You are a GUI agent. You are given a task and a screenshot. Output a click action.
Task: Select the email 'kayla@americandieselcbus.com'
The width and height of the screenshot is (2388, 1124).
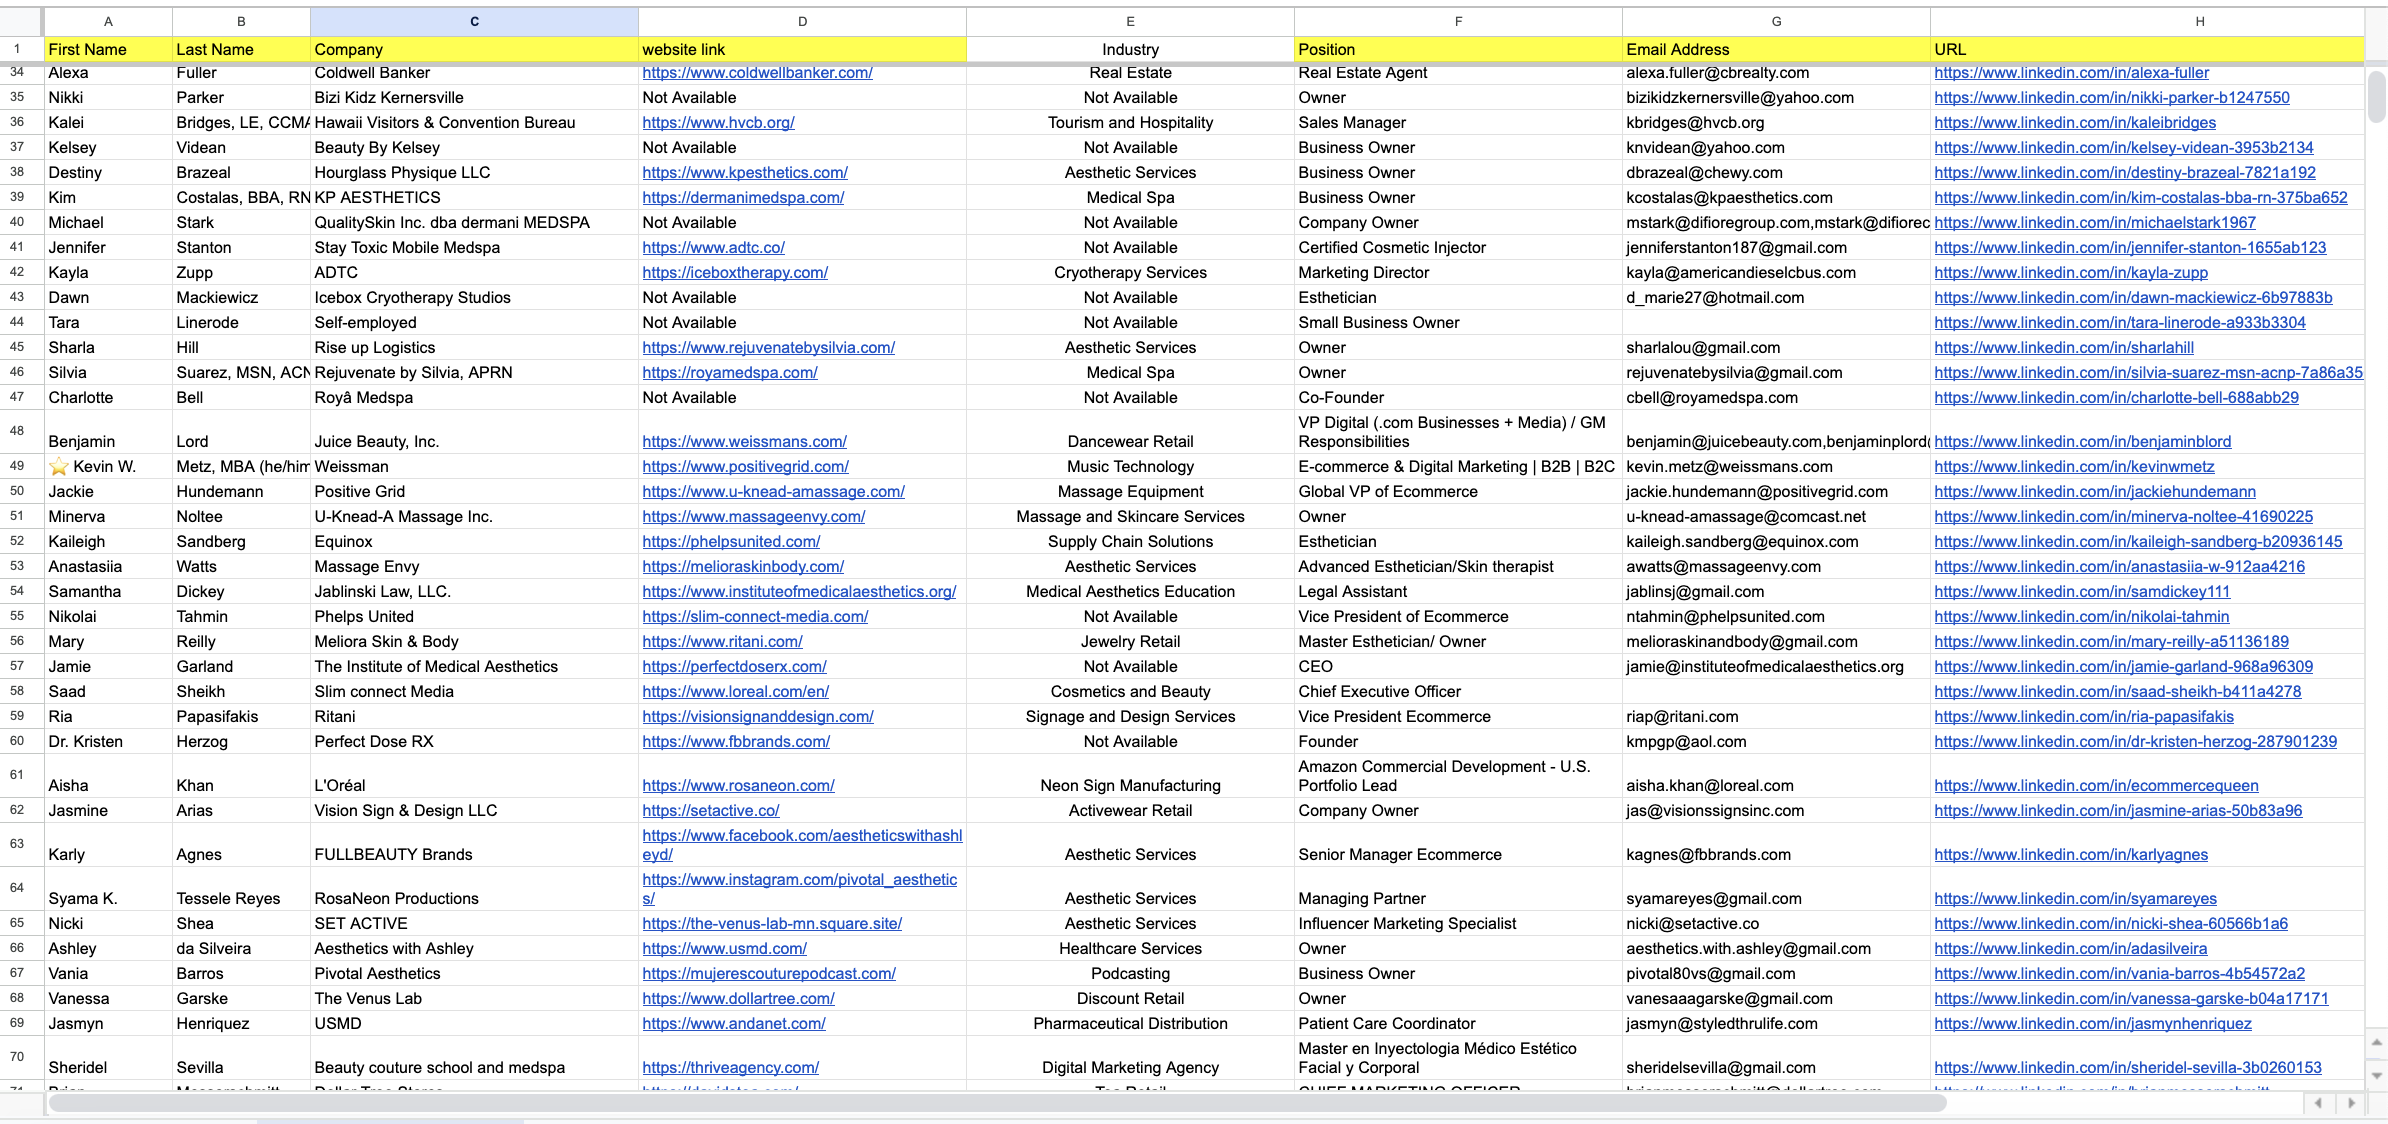[1776, 272]
